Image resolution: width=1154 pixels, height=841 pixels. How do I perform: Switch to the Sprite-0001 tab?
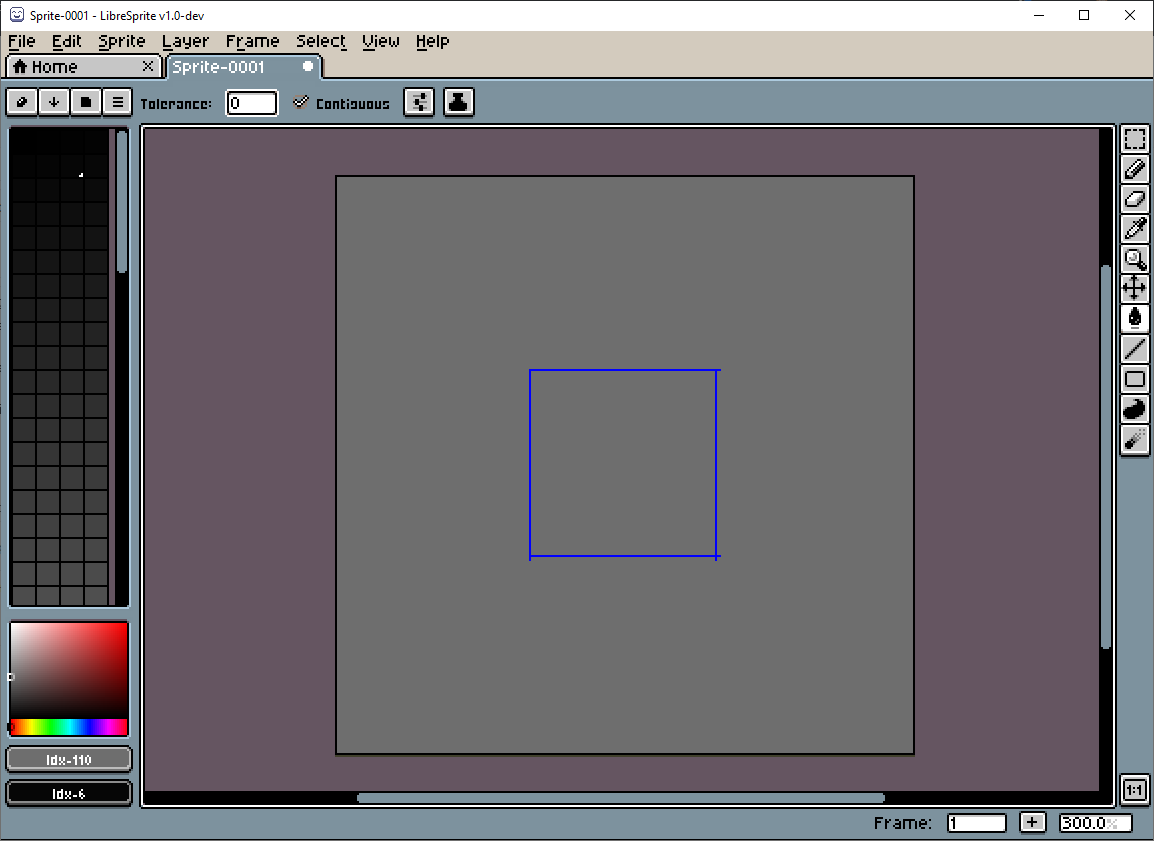244,66
